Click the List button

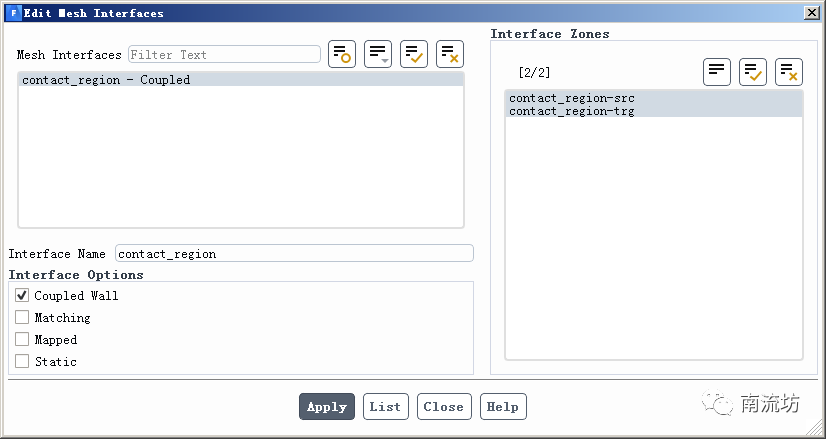click(x=385, y=407)
